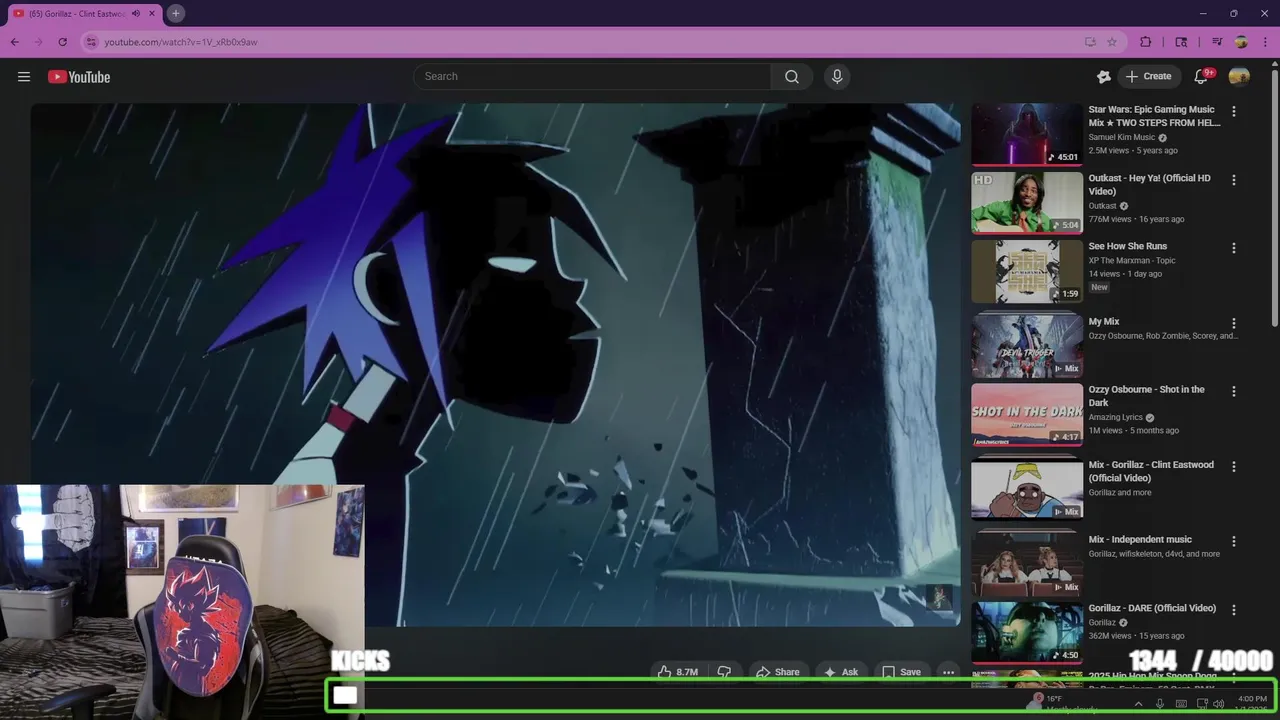View site information icon in address bar

tap(91, 42)
